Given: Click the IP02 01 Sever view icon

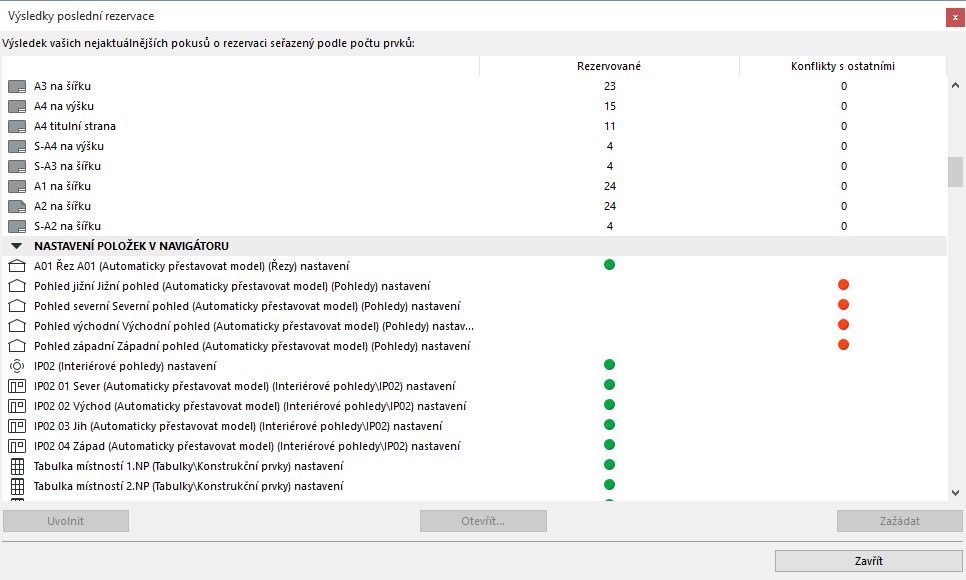Looking at the screenshot, I should tap(16, 386).
